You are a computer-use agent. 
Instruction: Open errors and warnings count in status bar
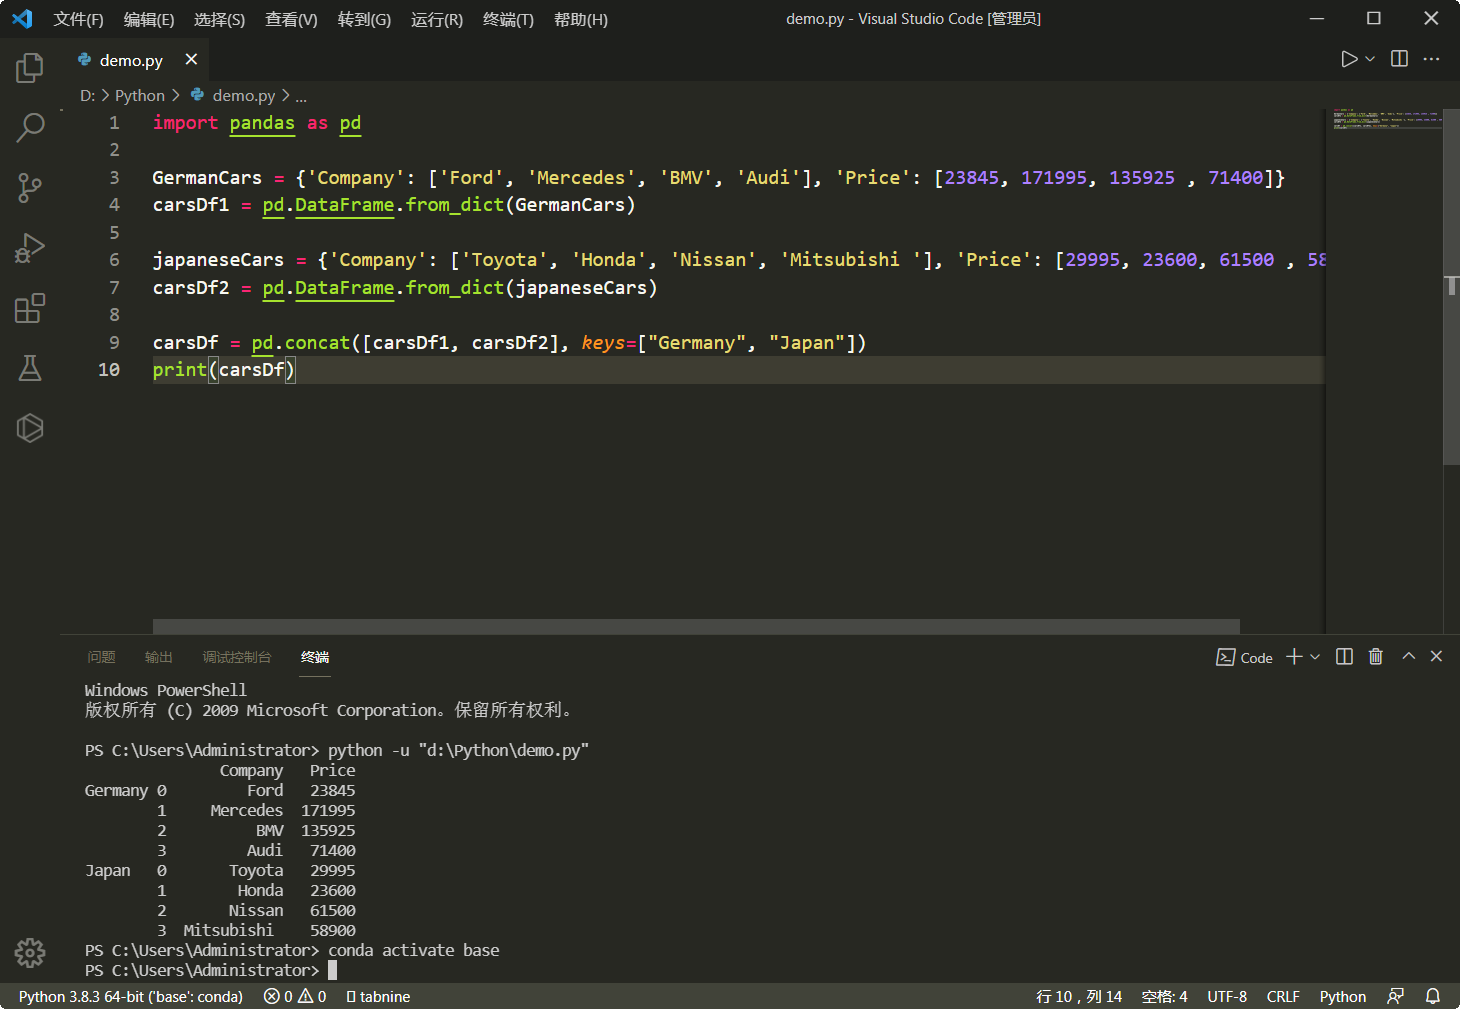pyautogui.click(x=295, y=997)
